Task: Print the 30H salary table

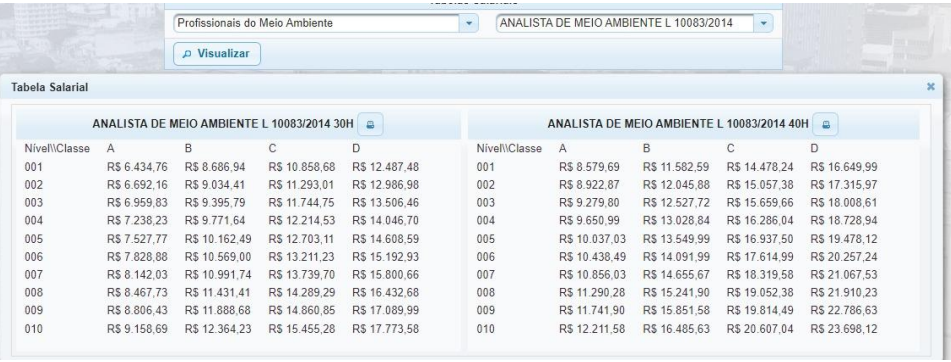Action: [370, 124]
